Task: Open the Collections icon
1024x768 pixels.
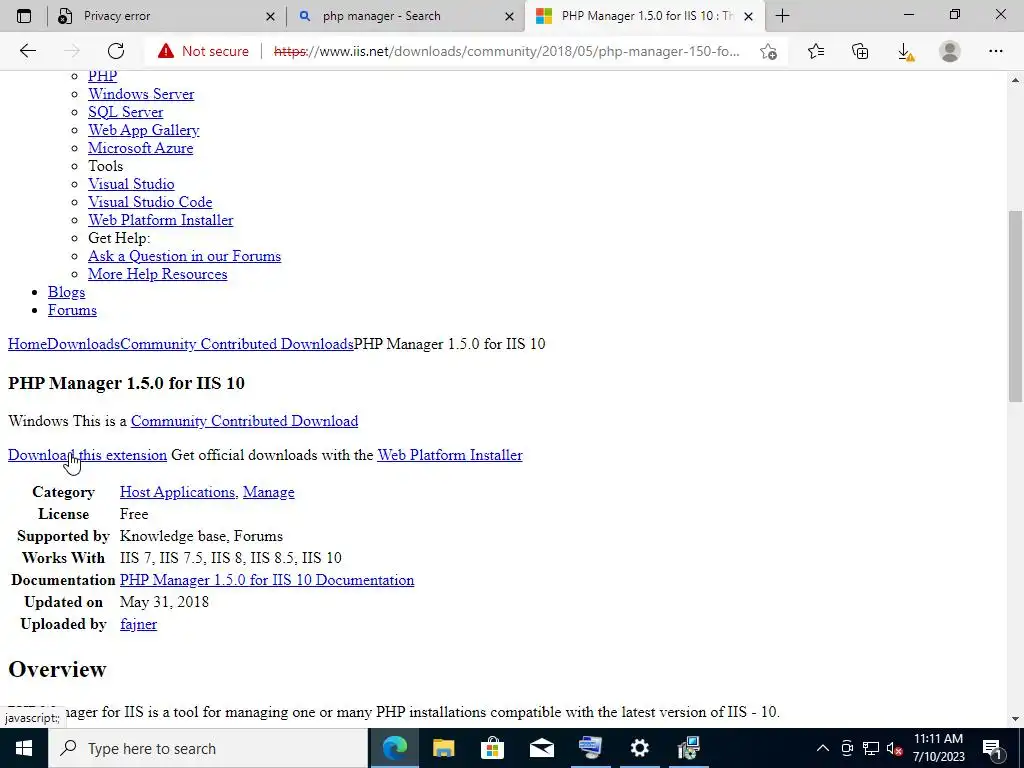Action: (860, 51)
